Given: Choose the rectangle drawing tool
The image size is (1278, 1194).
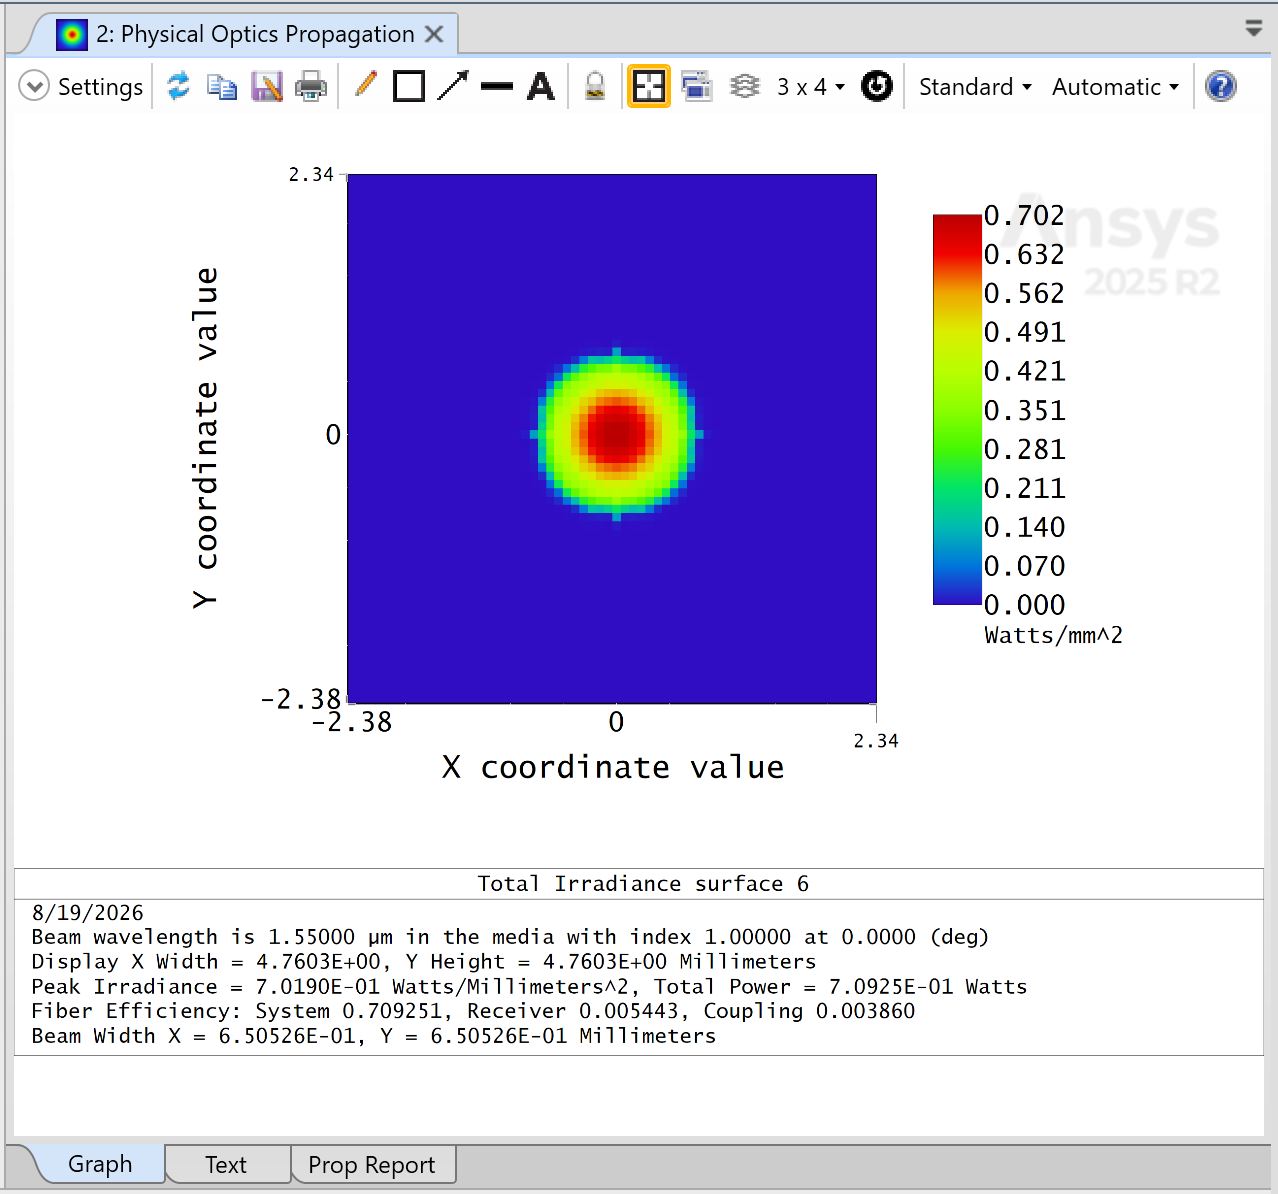Looking at the screenshot, I should (409, 86).
